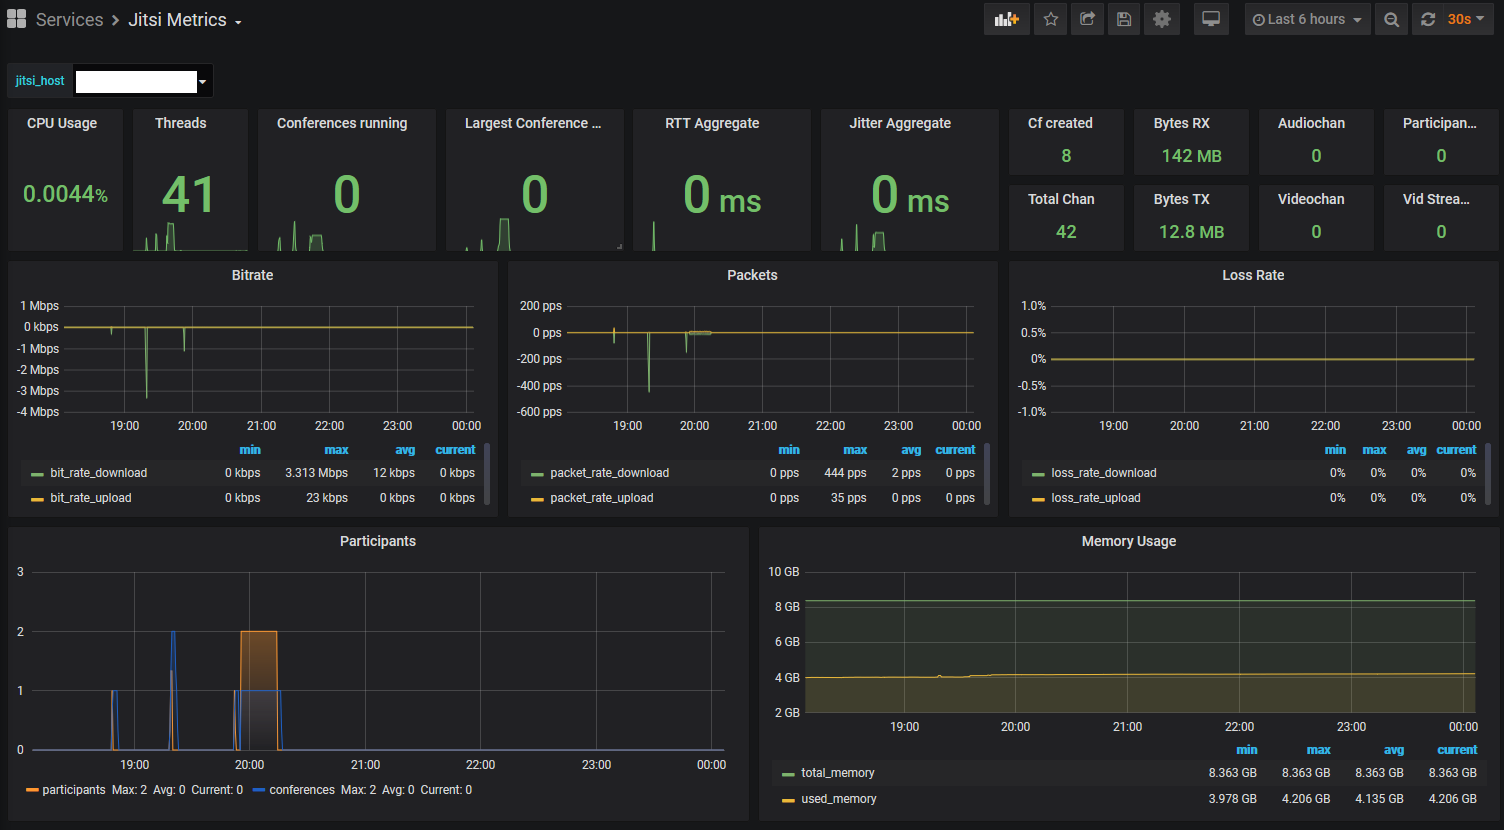Refresh the dashboard now
This screenshot has height=830, width=1504.
(x=1428, y=19)
